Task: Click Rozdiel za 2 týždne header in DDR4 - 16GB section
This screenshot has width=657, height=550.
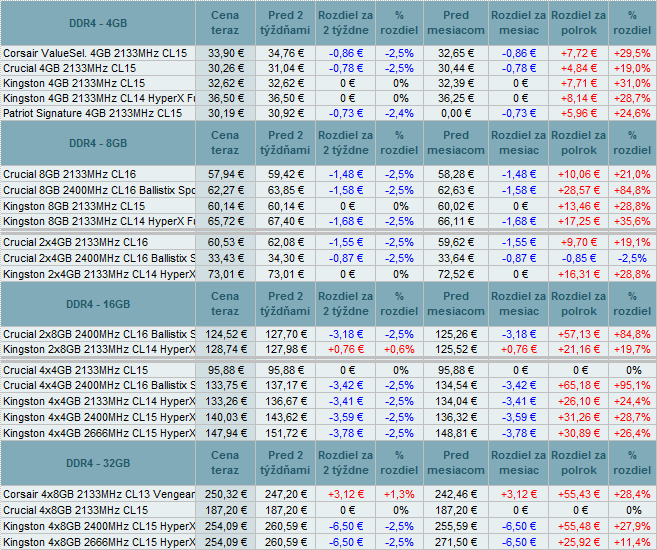Action: point(346,304)
